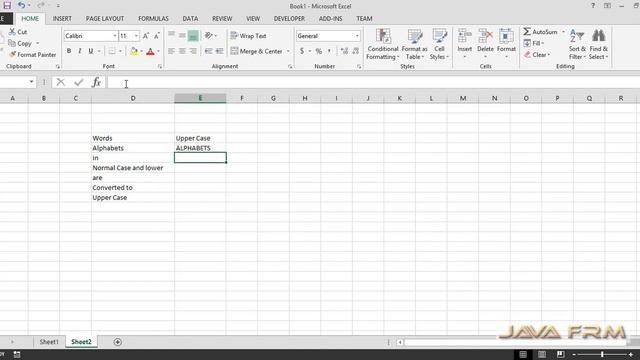Switch to Page Break Preview in status bar

click(560, 354)
